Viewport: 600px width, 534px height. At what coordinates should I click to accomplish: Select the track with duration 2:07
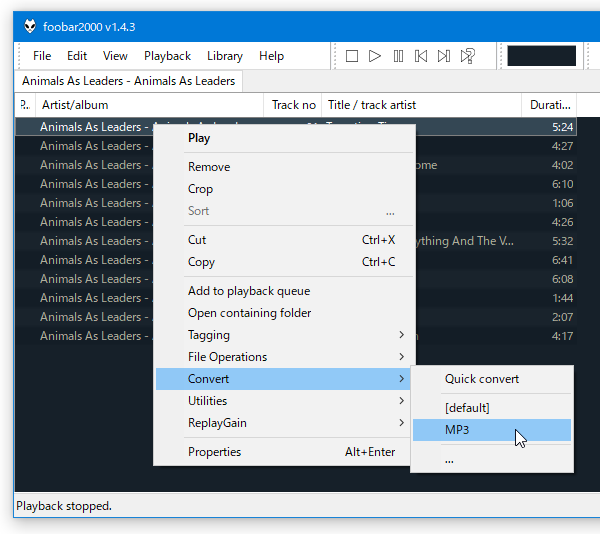[296, 317]
